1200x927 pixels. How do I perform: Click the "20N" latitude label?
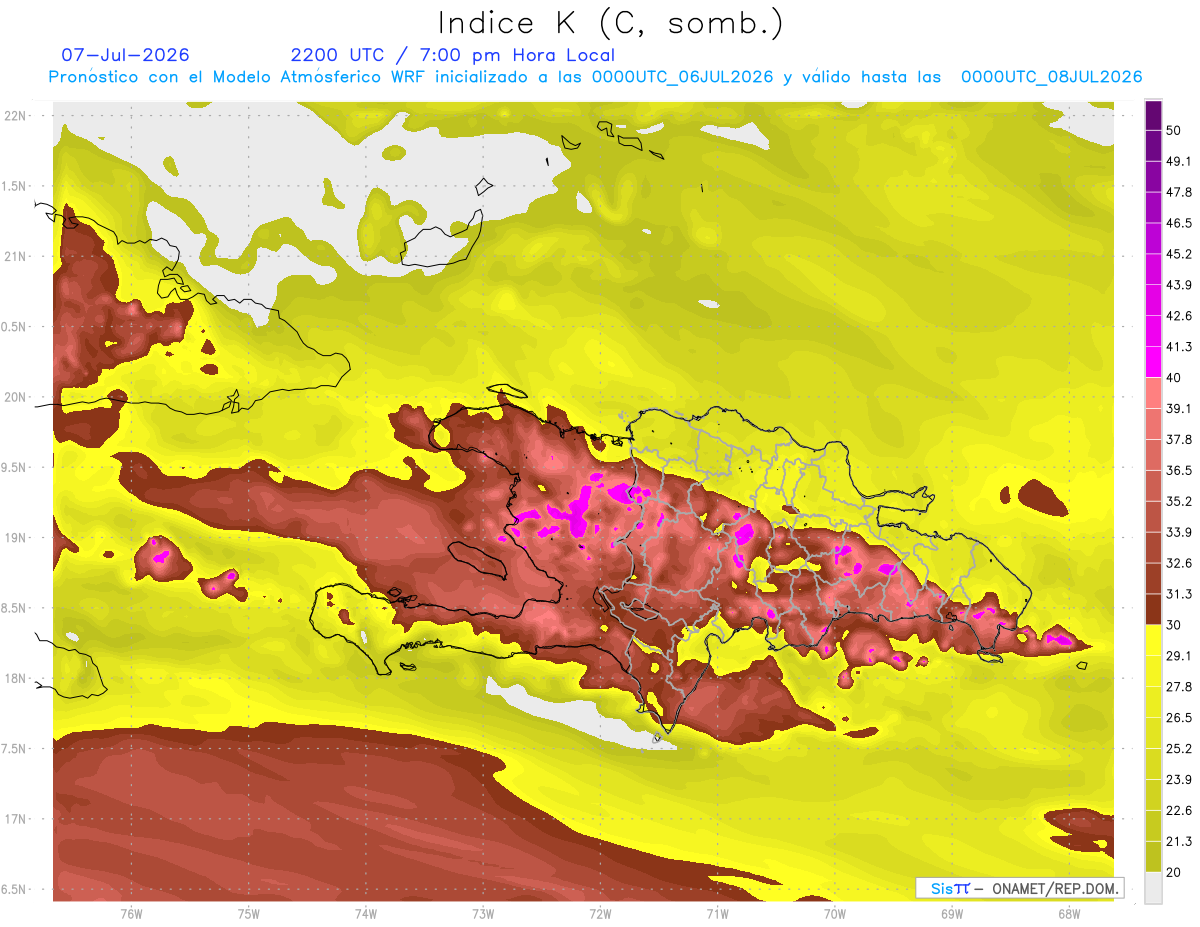click(x=15, y=397)
